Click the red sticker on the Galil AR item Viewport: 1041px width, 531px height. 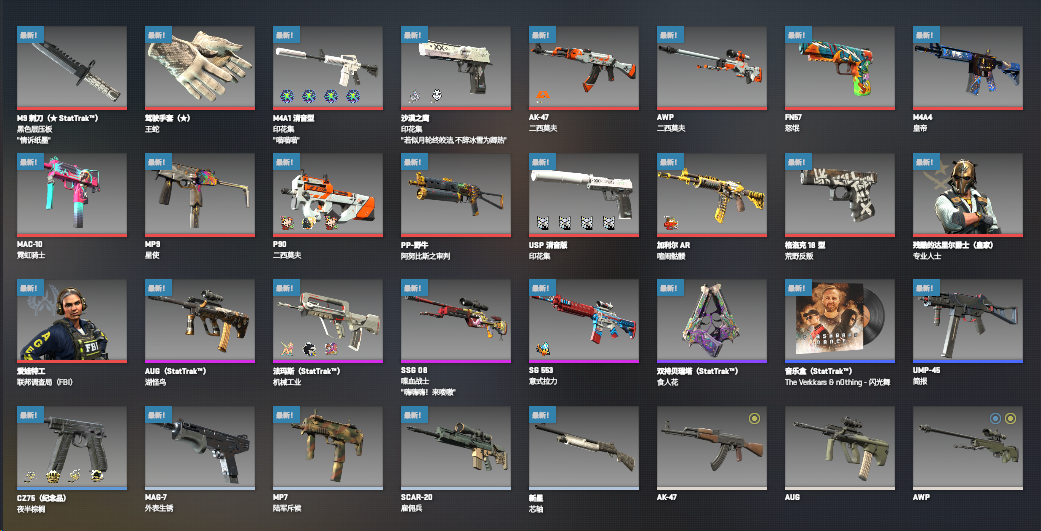(x=671, y=223)
